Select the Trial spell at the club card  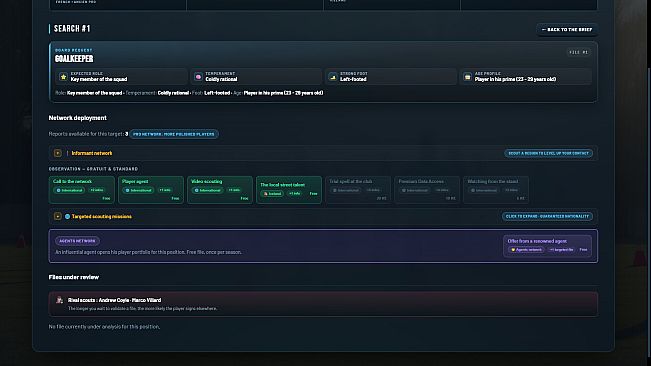point(358,190)
